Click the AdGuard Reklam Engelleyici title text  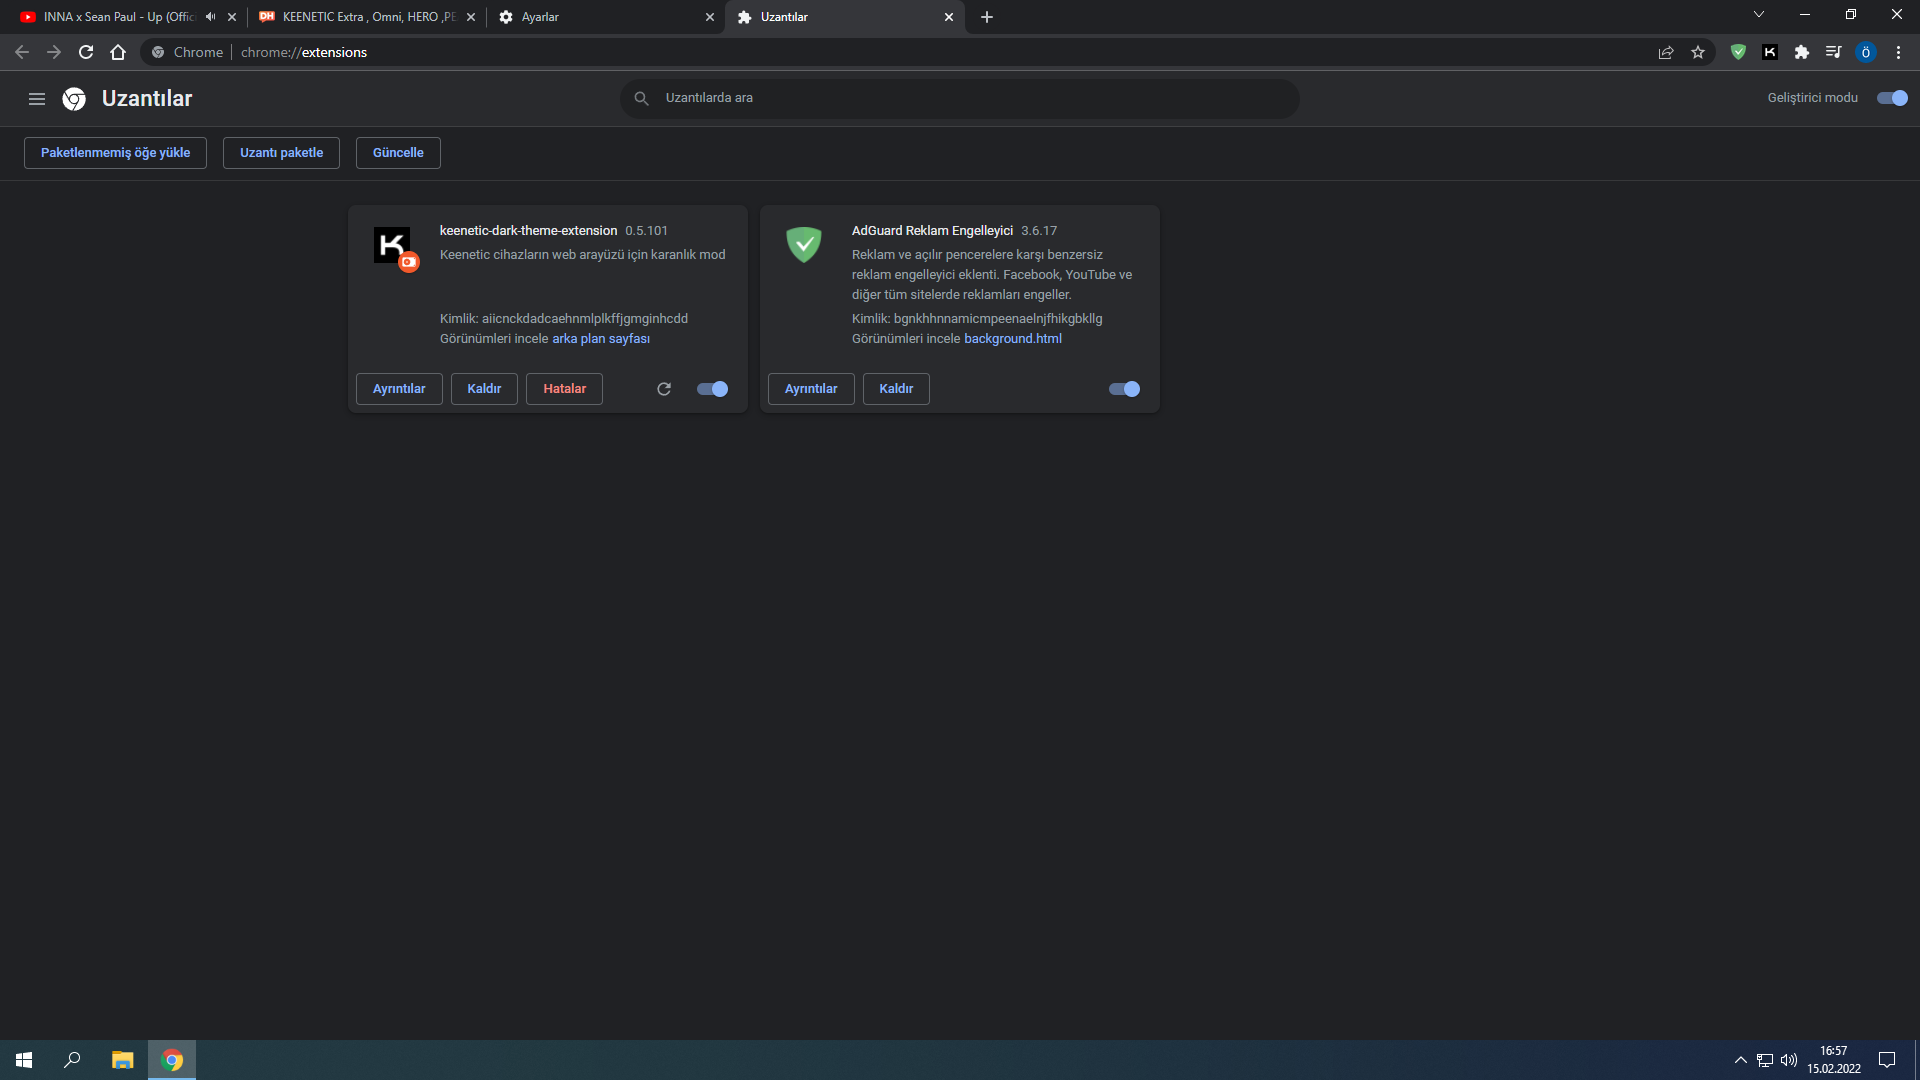(932, 231)
